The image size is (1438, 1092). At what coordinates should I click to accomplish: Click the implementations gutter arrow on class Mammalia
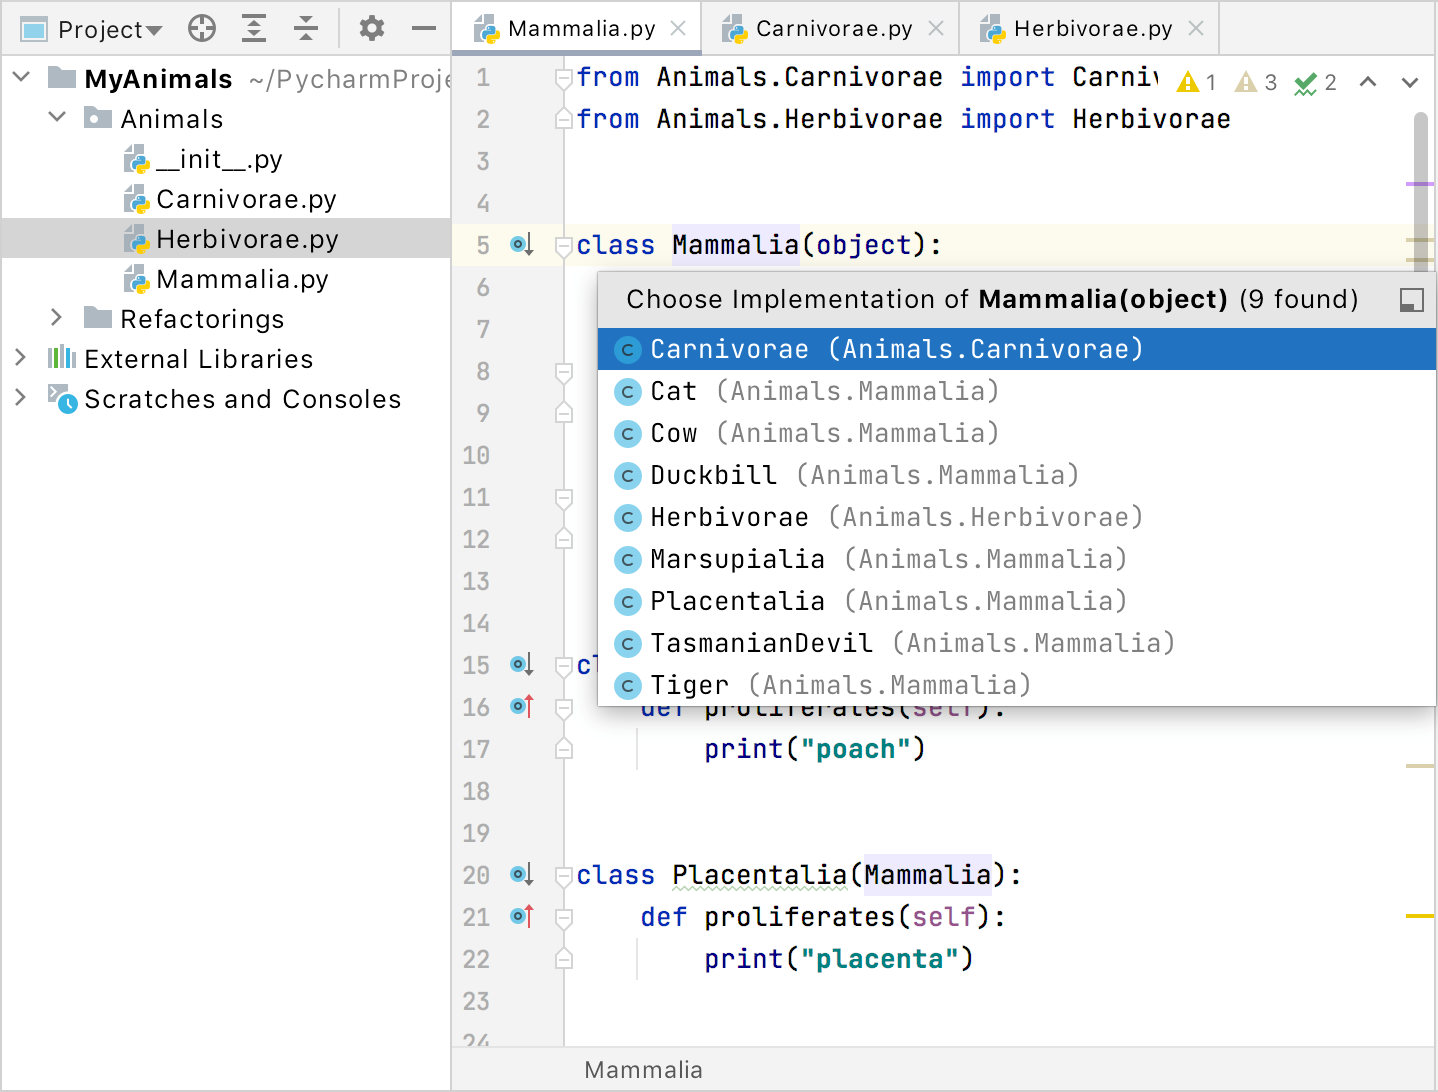click(521, 244)
